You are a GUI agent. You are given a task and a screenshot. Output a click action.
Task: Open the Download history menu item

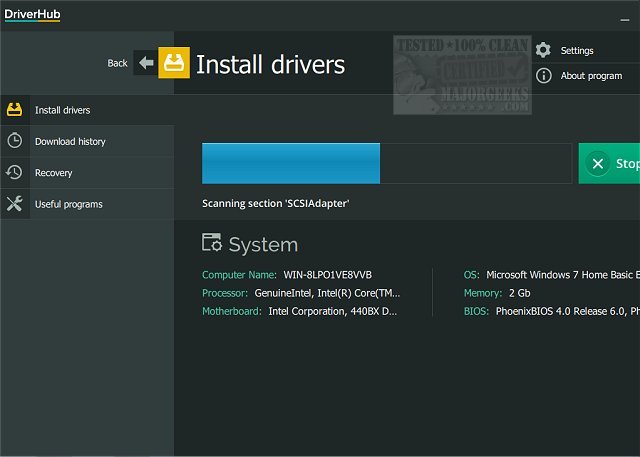coord(70,141)
